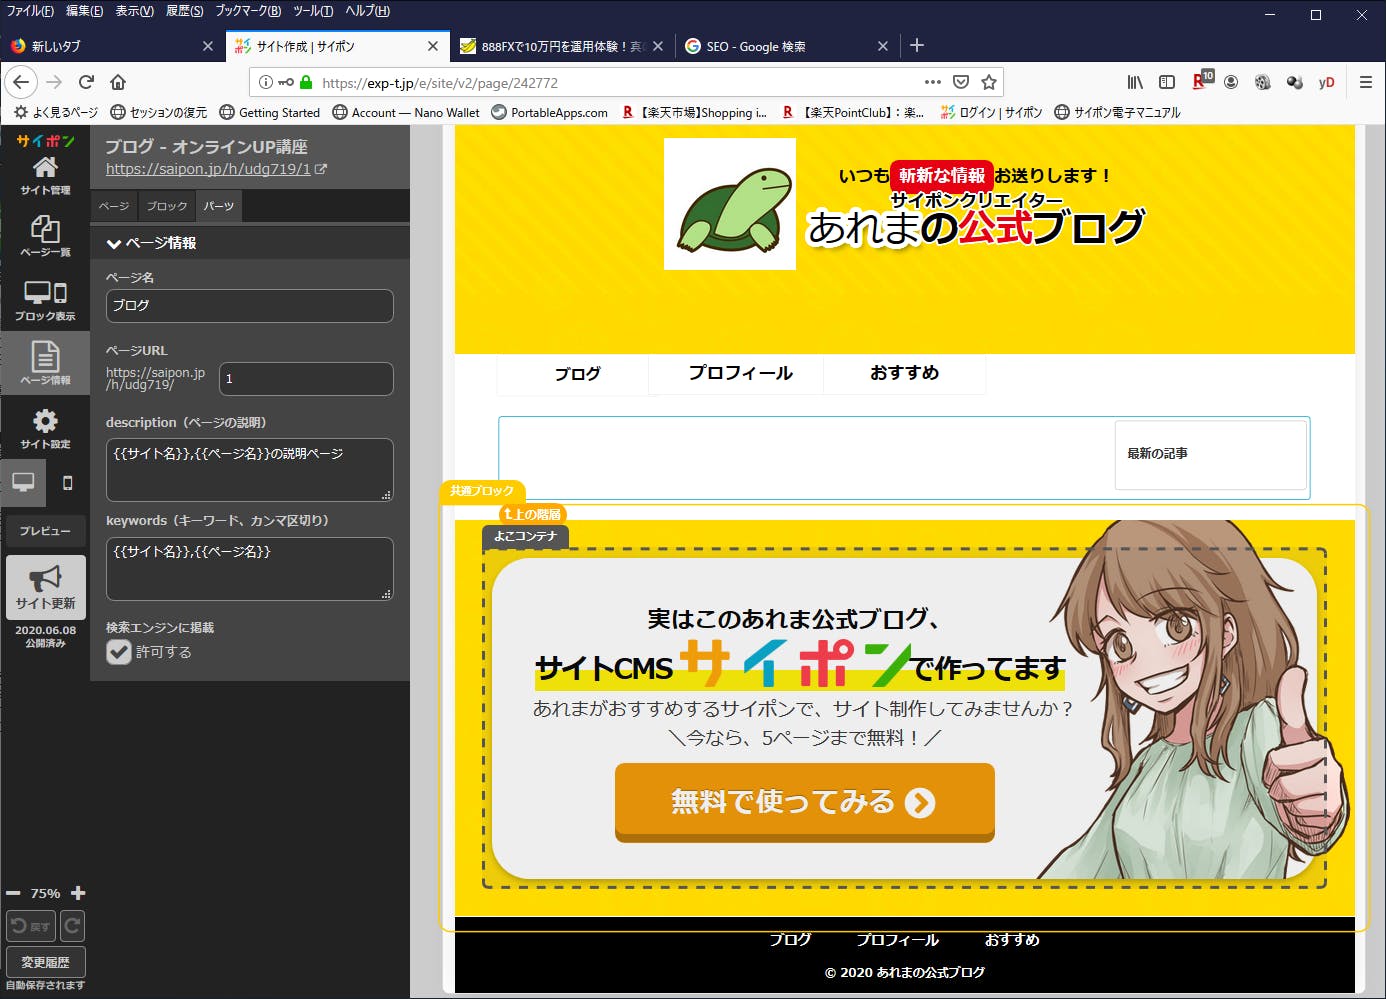Go to browser home page
This screenshot has width=1386, height=999.
(x=118, y=82)
